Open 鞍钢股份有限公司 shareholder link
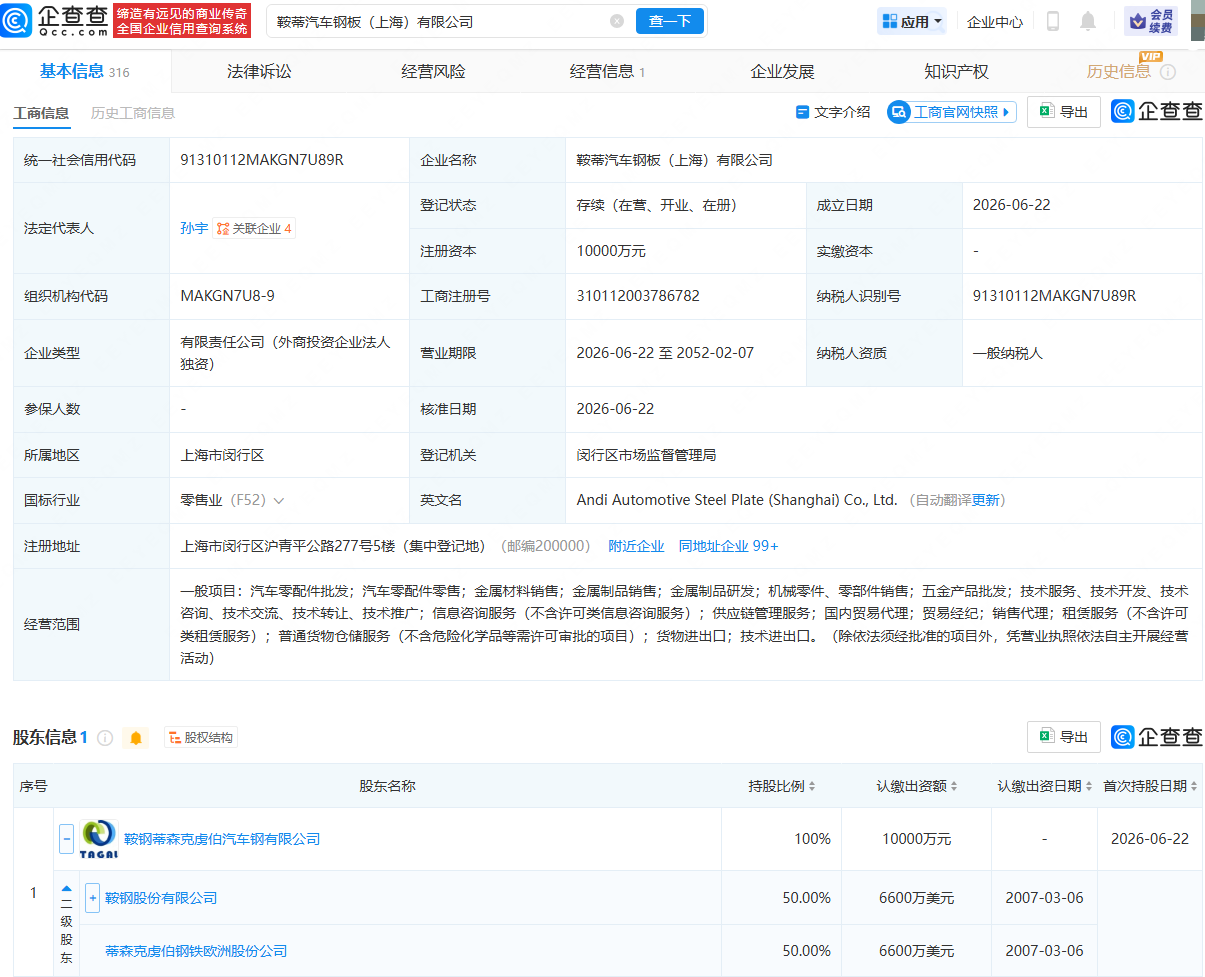This screenshot has height=977, width=1205. 161,898
